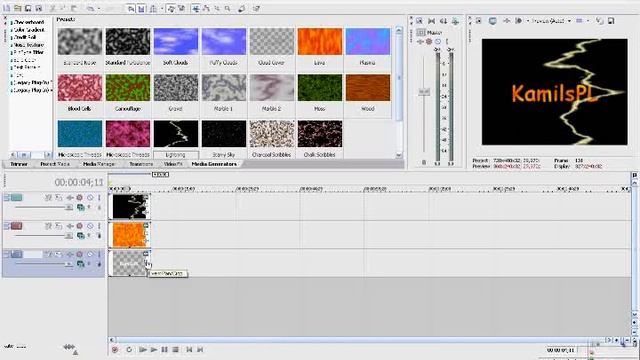This screenshot has height=360, width=640.
Task: Toggle the Enable Snapping toolbar button
Action: (131, 9)
